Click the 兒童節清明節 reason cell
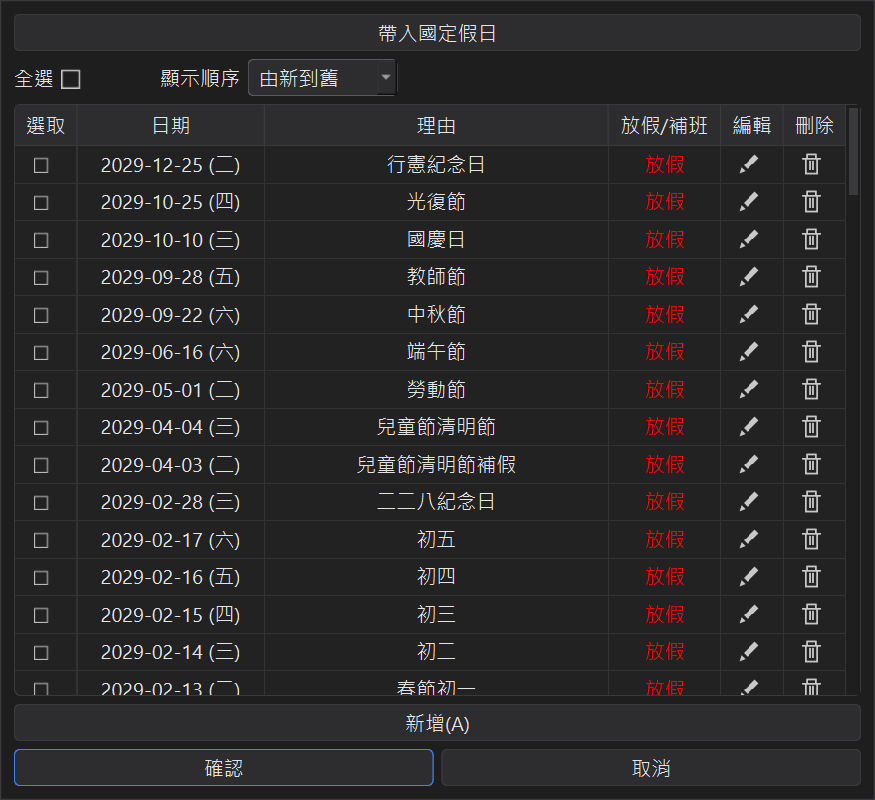The image size is (875, 800). point(436,427)
